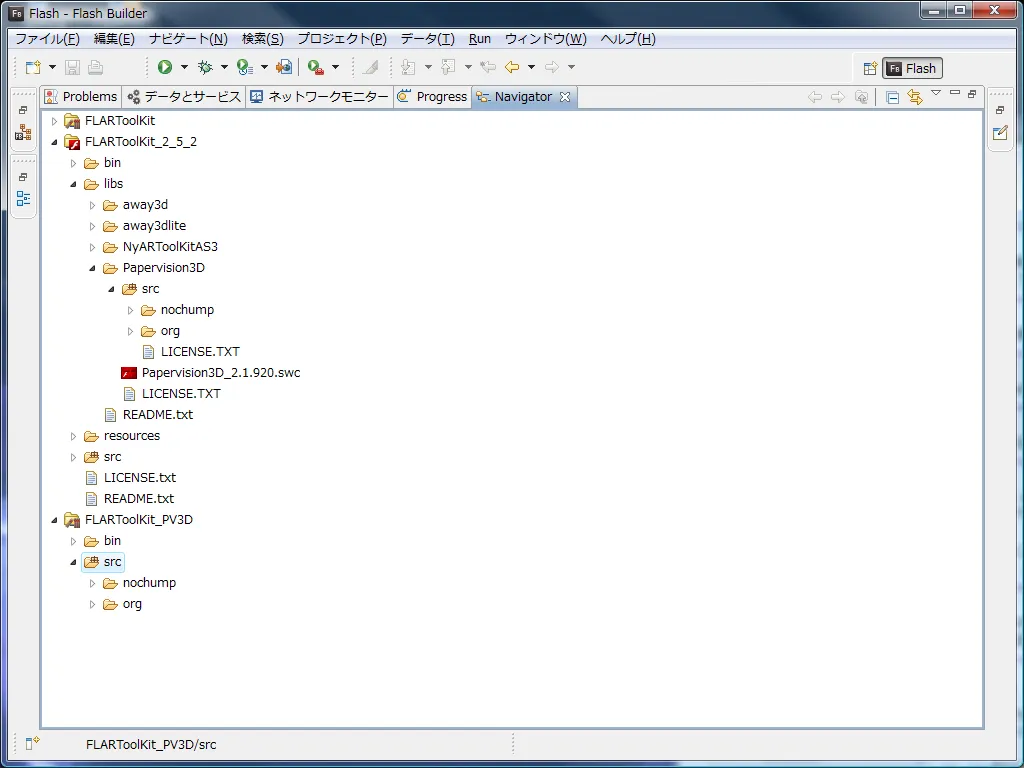1024x768 pixels.
Task: Open the Run menu
Action: [x=480, y=39]
